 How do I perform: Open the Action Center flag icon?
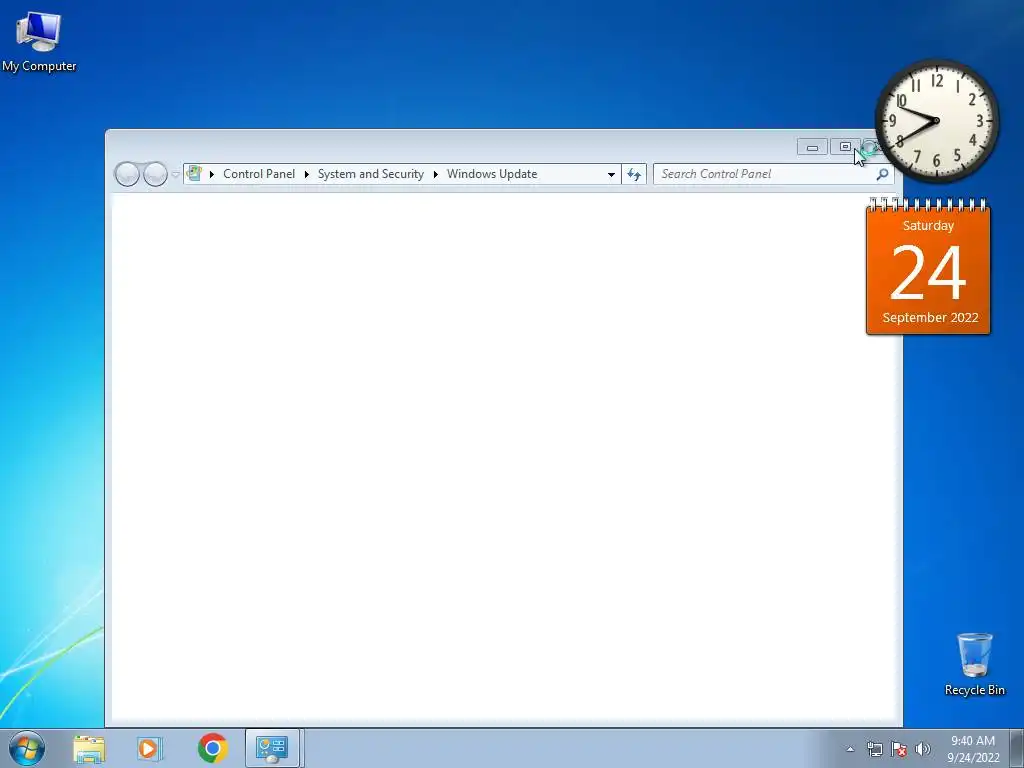(x=899, y=750)
